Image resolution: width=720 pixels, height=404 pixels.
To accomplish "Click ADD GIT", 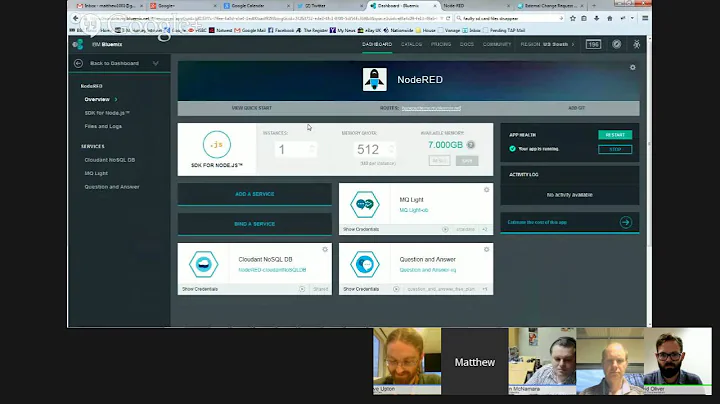I will click(576, 108).
